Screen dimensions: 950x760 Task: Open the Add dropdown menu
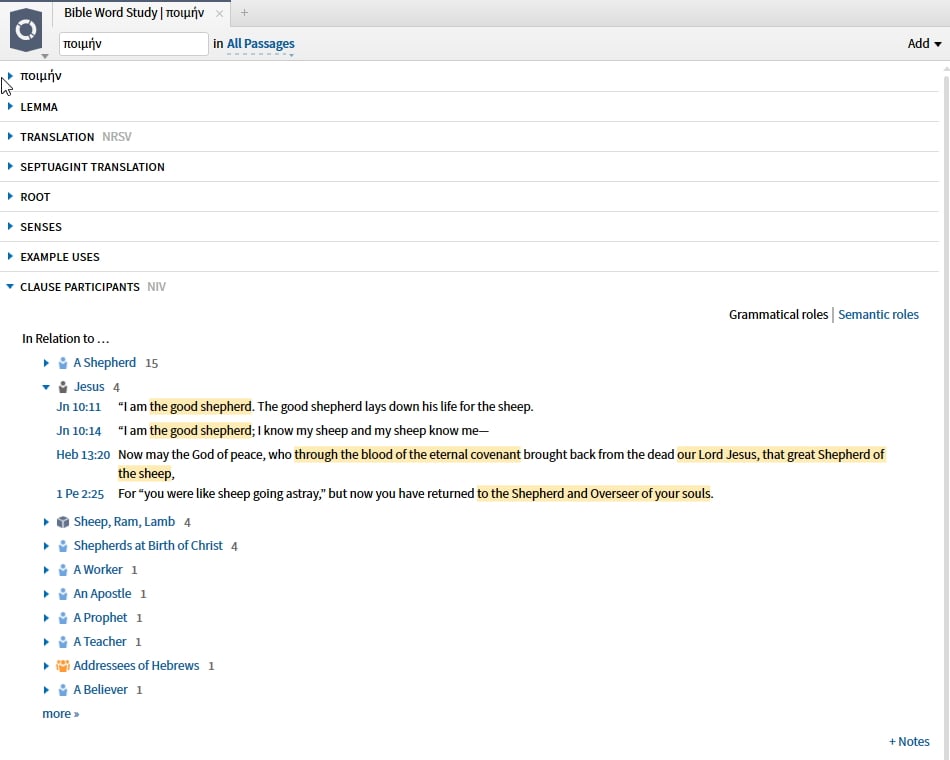pos(924,44)
